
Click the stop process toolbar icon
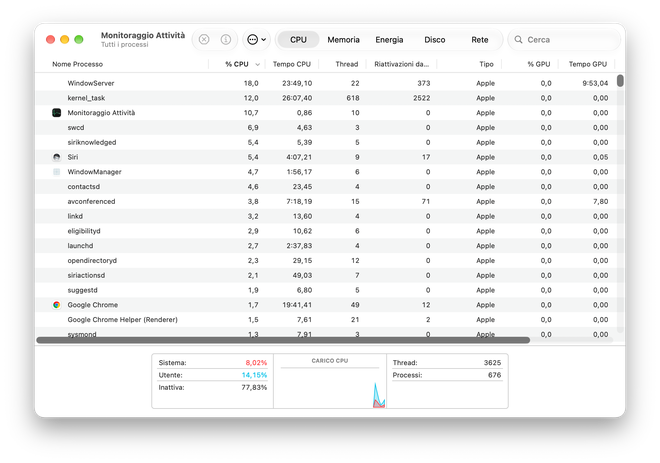[204, 40]
